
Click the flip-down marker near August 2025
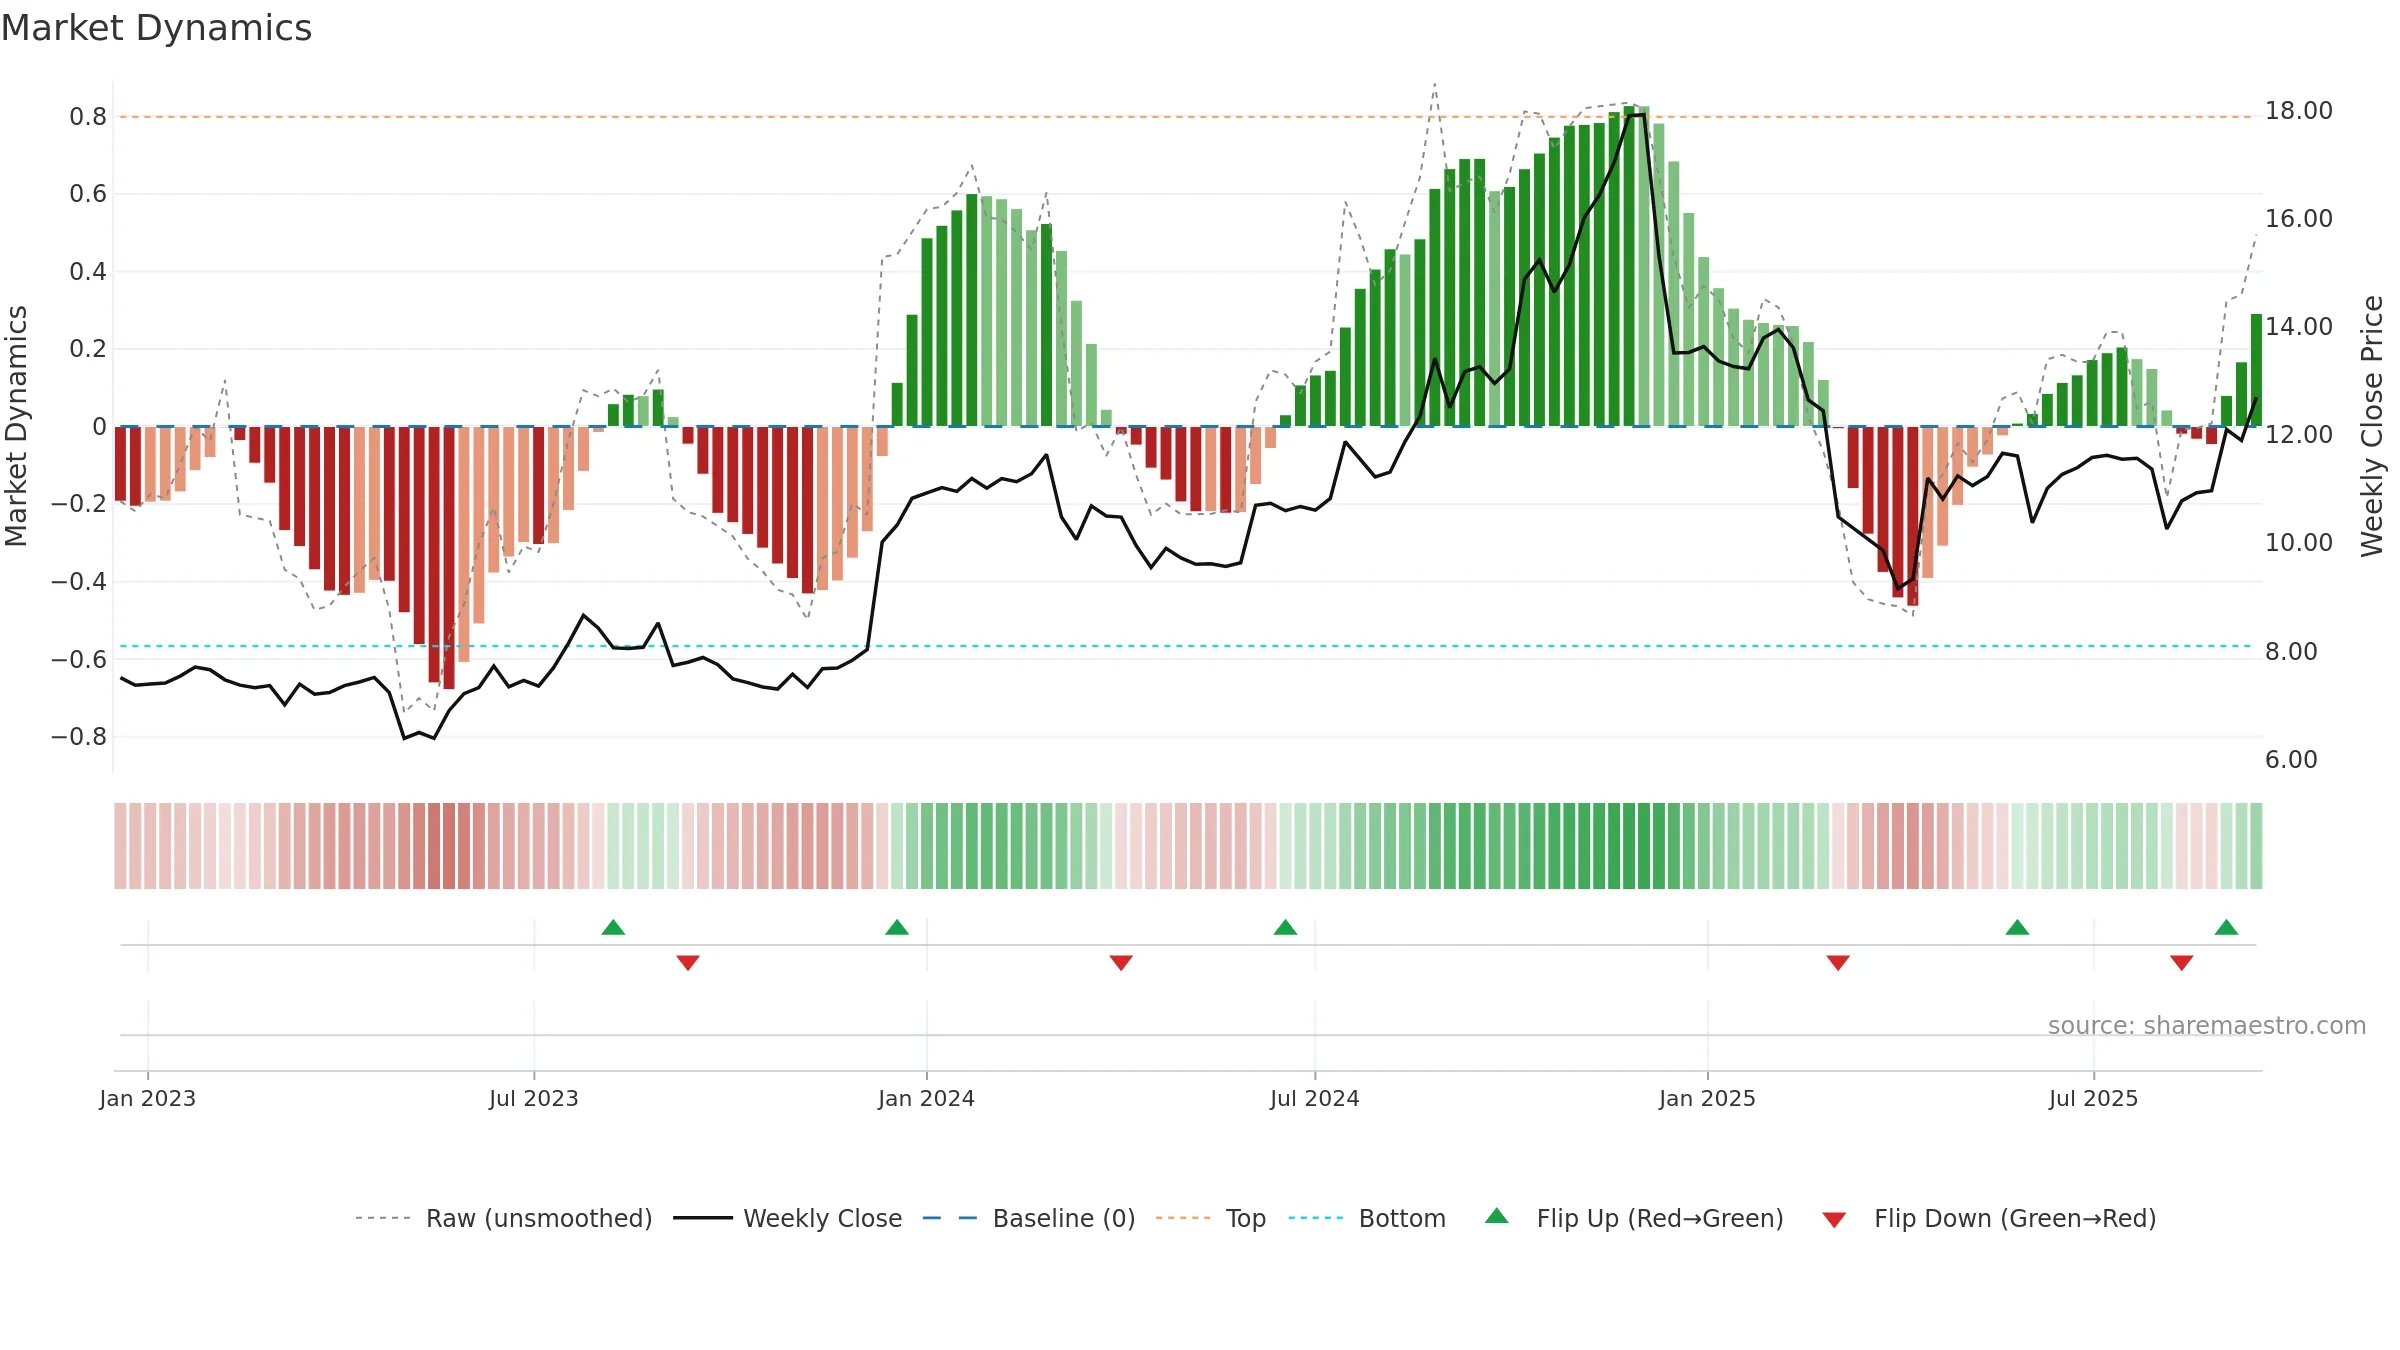click(2182, 962)
